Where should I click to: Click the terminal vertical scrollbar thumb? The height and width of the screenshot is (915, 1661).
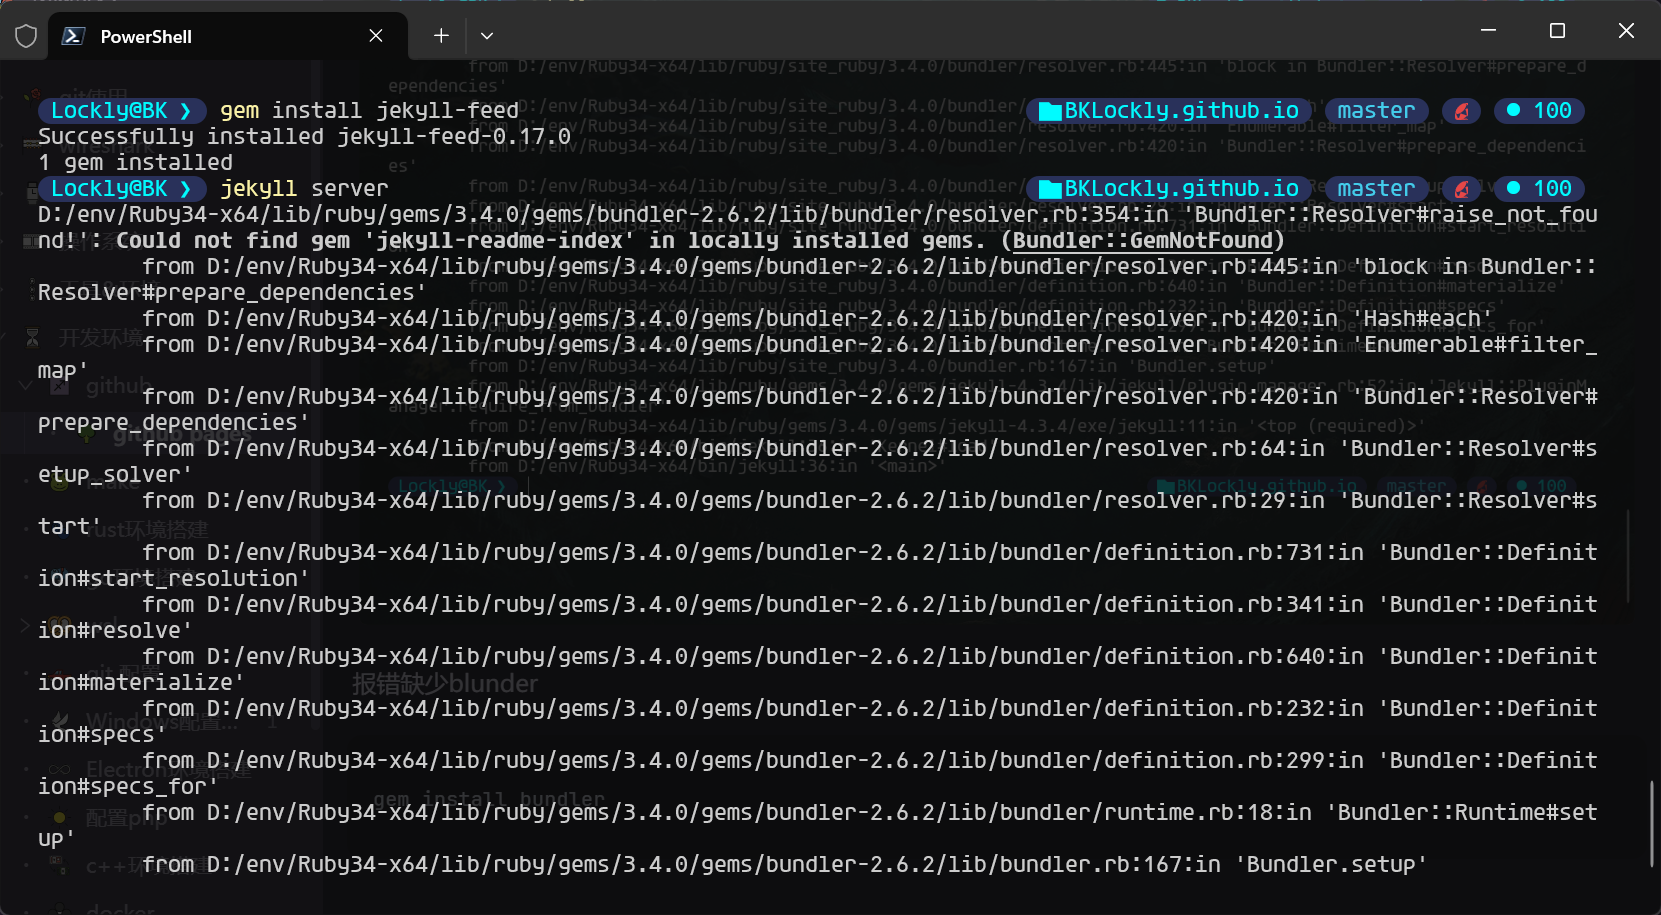point(1651,823)
